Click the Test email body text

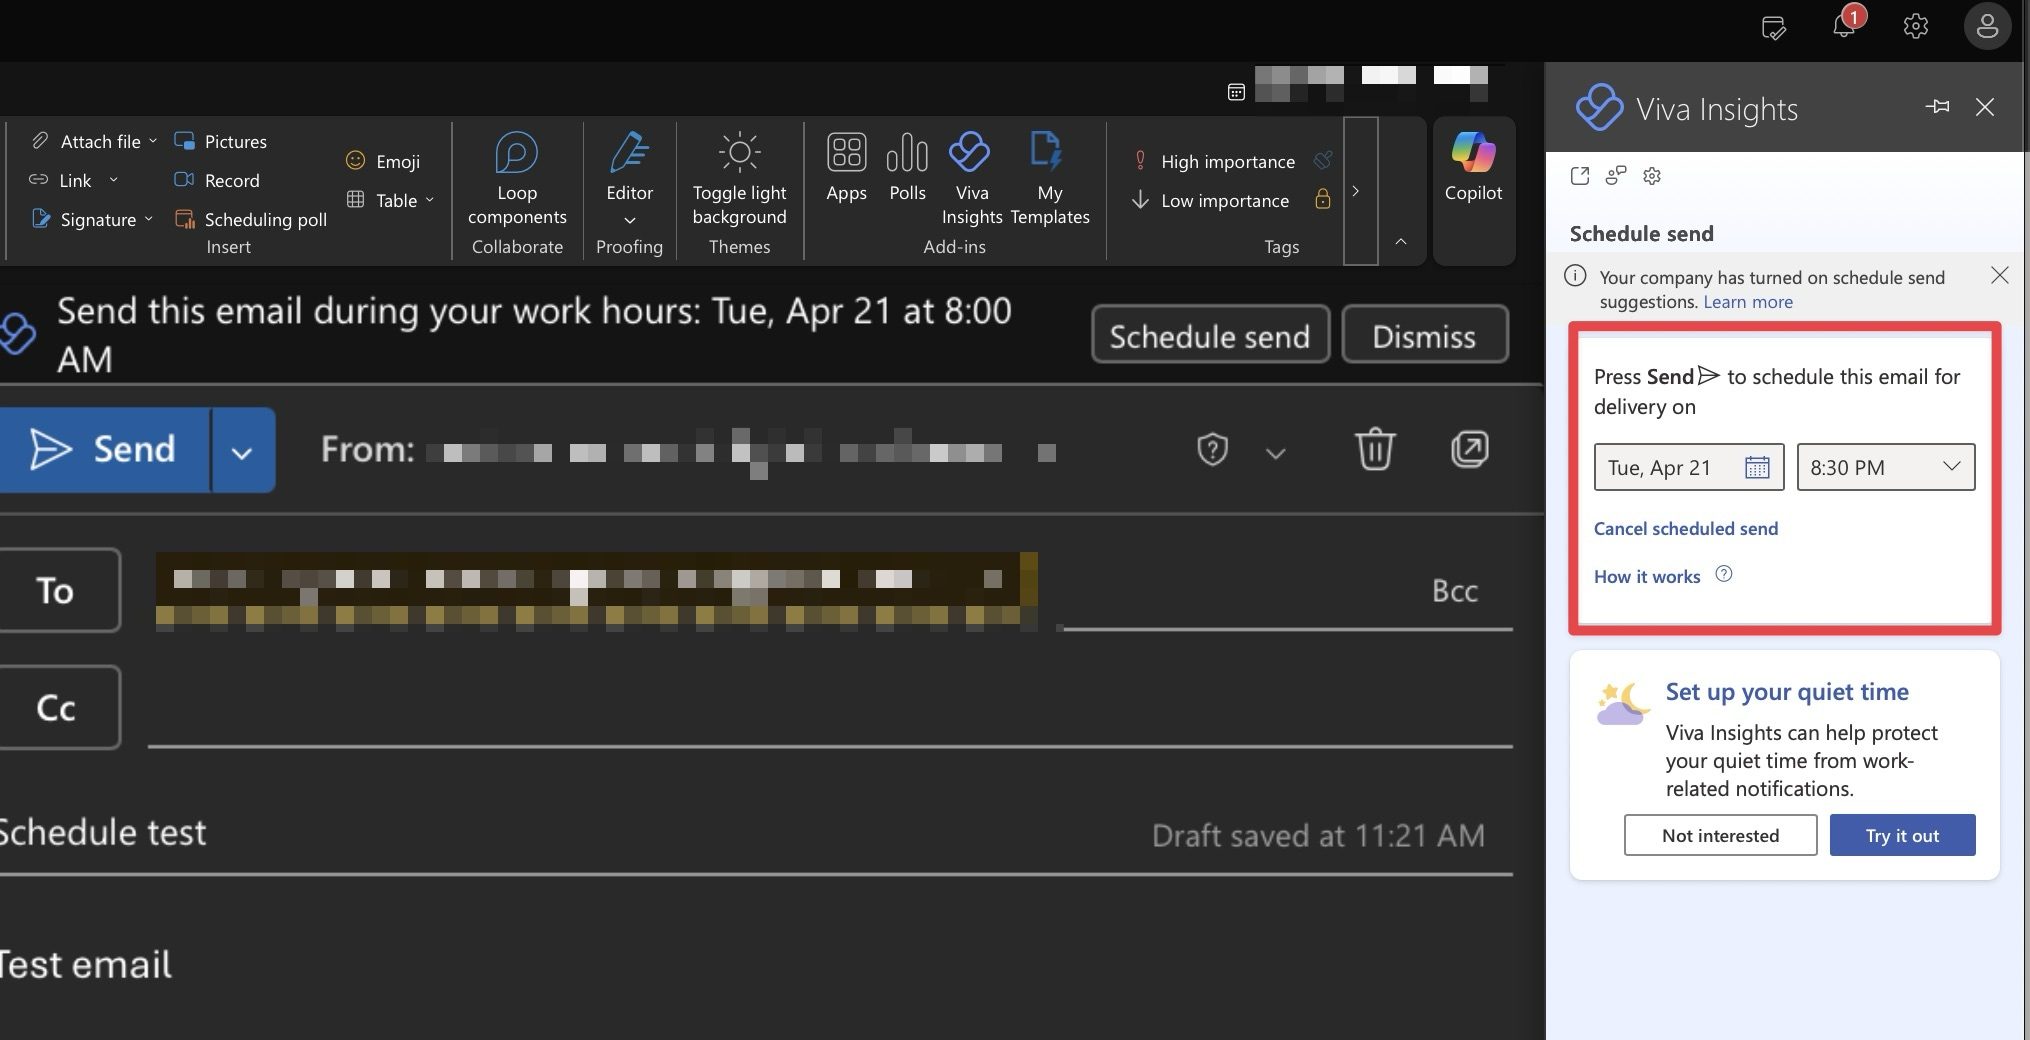click(x=85, y=964)
